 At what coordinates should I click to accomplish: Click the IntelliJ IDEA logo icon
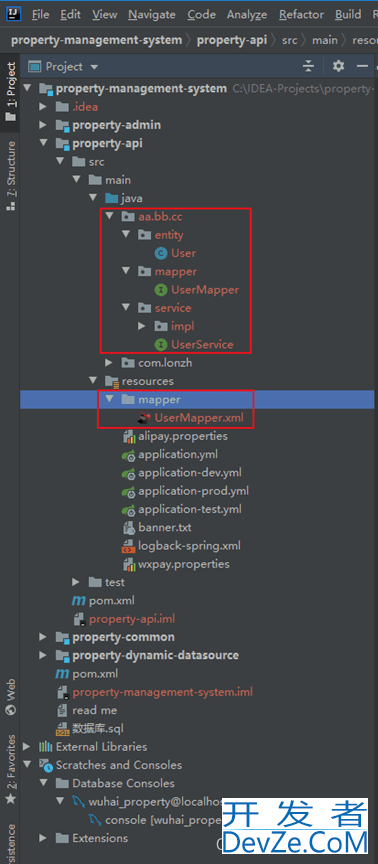[15, 14]
